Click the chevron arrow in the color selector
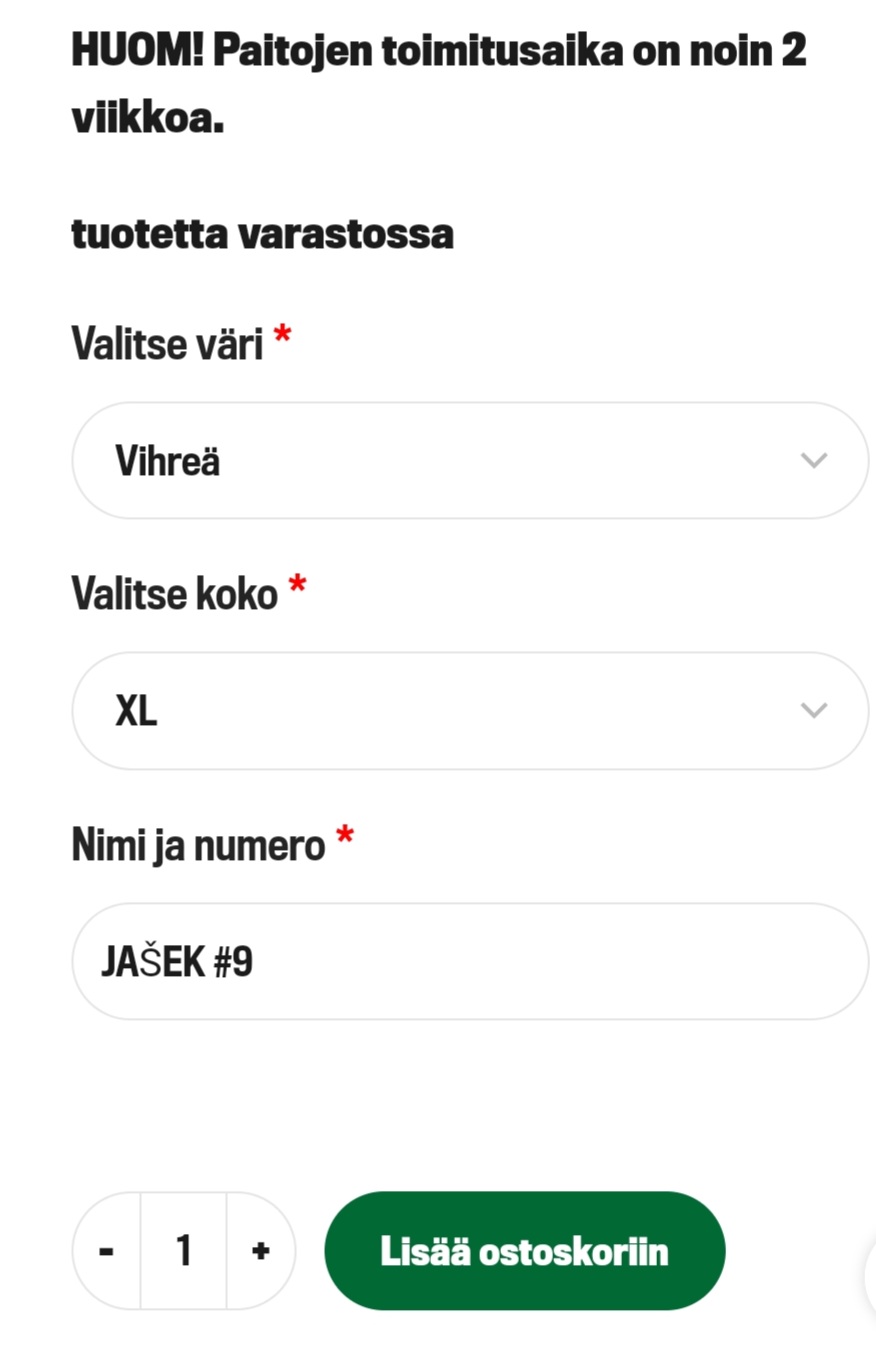 tap(814, 461)
